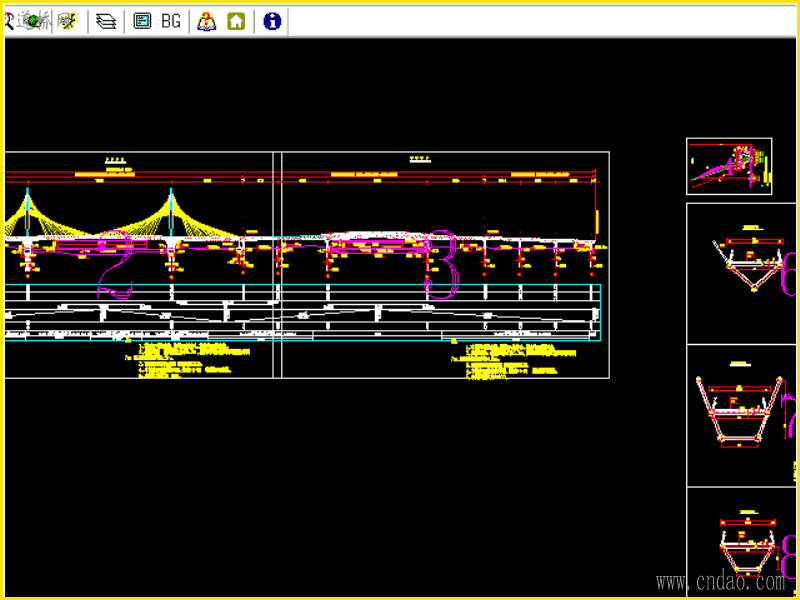Click the magnifier icon at toolbar start
800x600 pixels.
click(12, 21)
